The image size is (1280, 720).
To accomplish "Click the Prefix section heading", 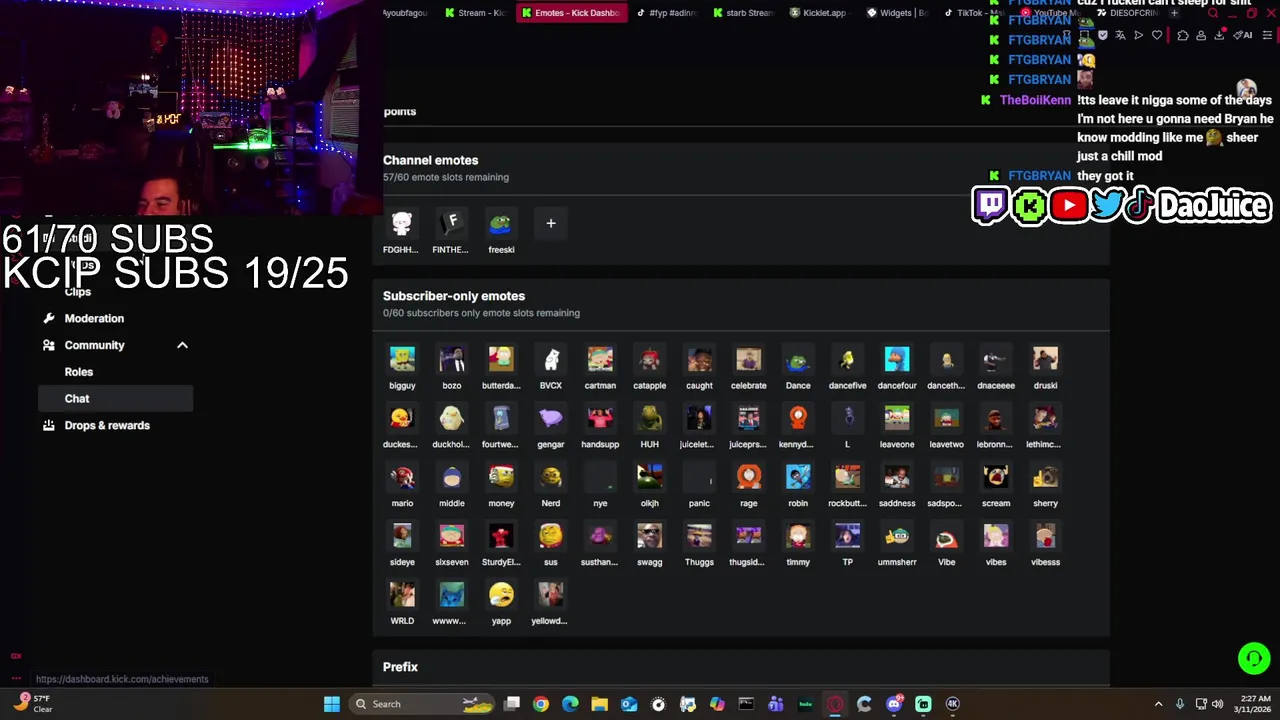I will pos(400,667).
